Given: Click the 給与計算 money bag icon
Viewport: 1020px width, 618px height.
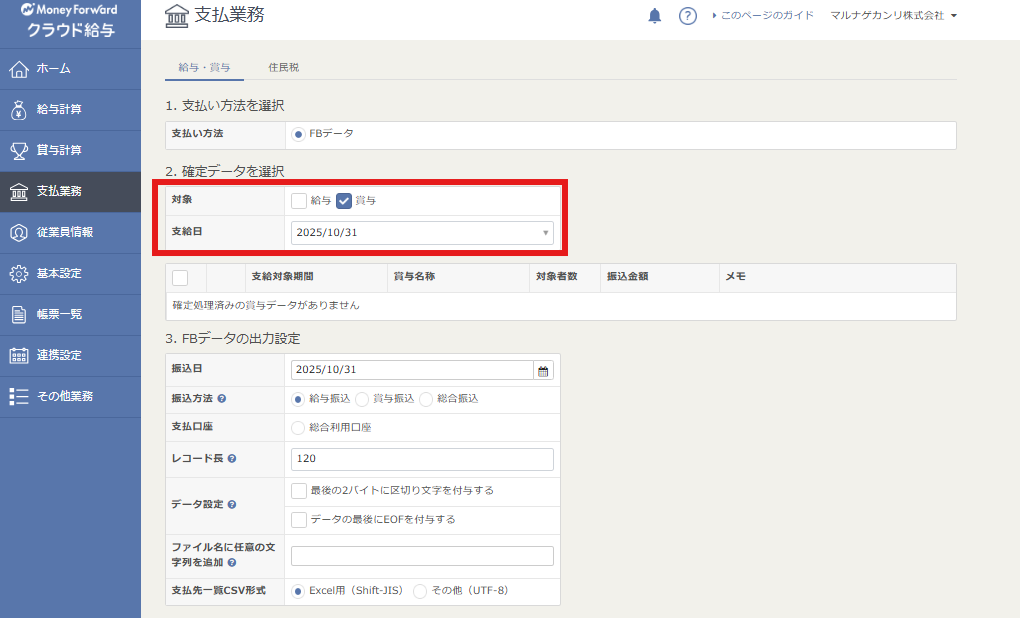Looking at the screenshot, I should pos(18,110).
